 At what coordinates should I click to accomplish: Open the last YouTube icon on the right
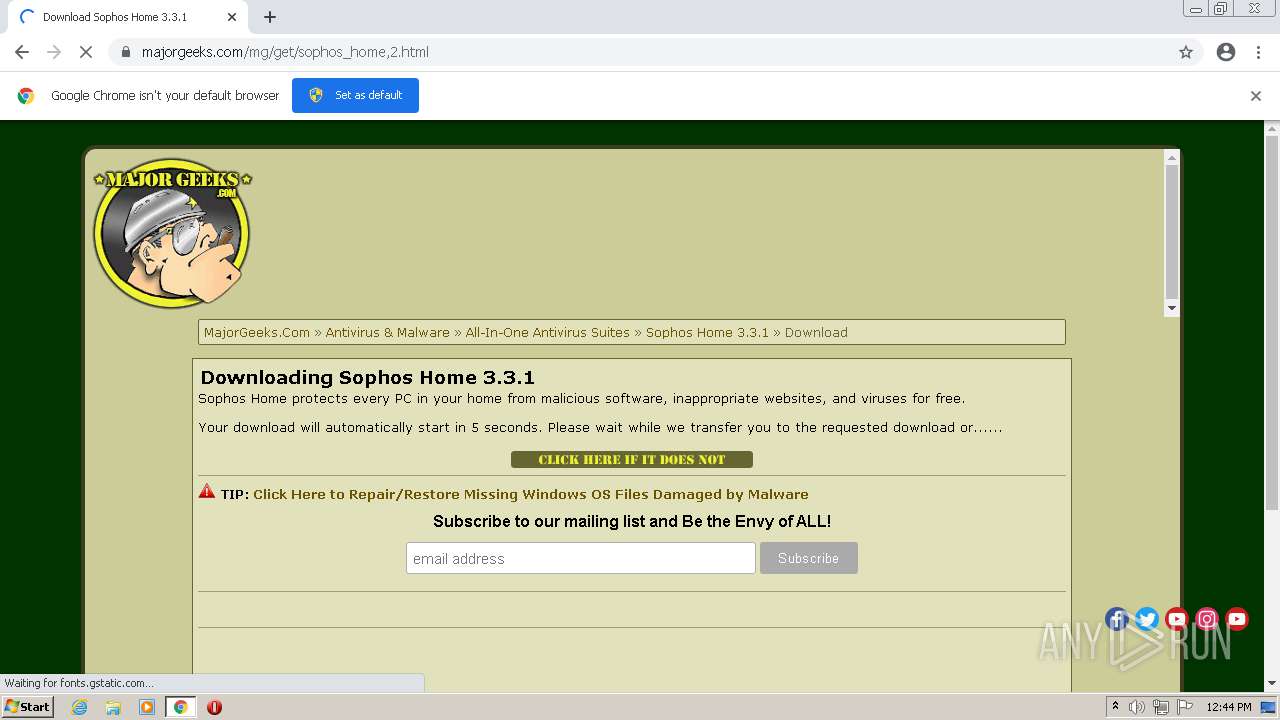(1237, 619)
